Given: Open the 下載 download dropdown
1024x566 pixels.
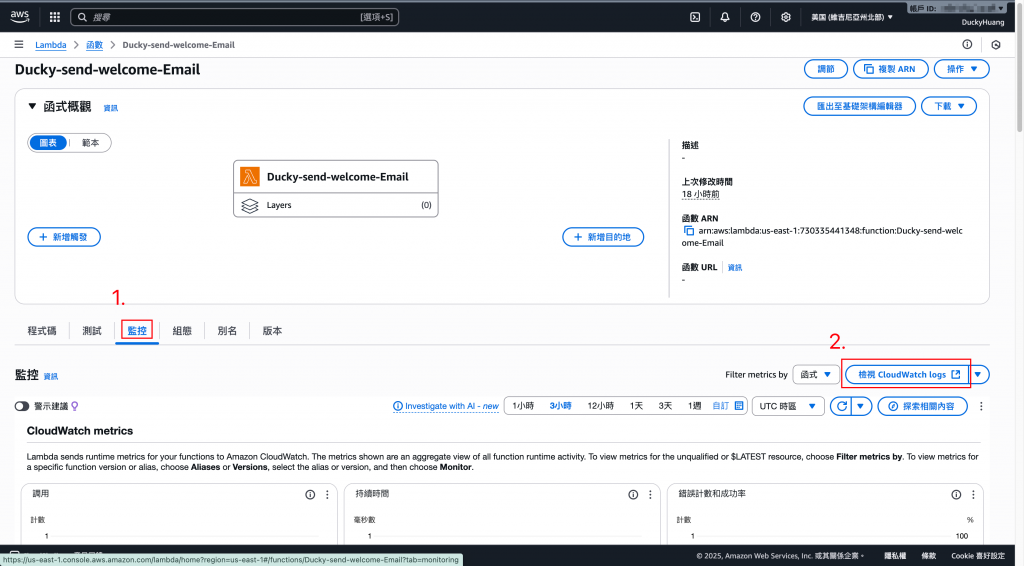Looking at the screenshot, I should point(949,106).
